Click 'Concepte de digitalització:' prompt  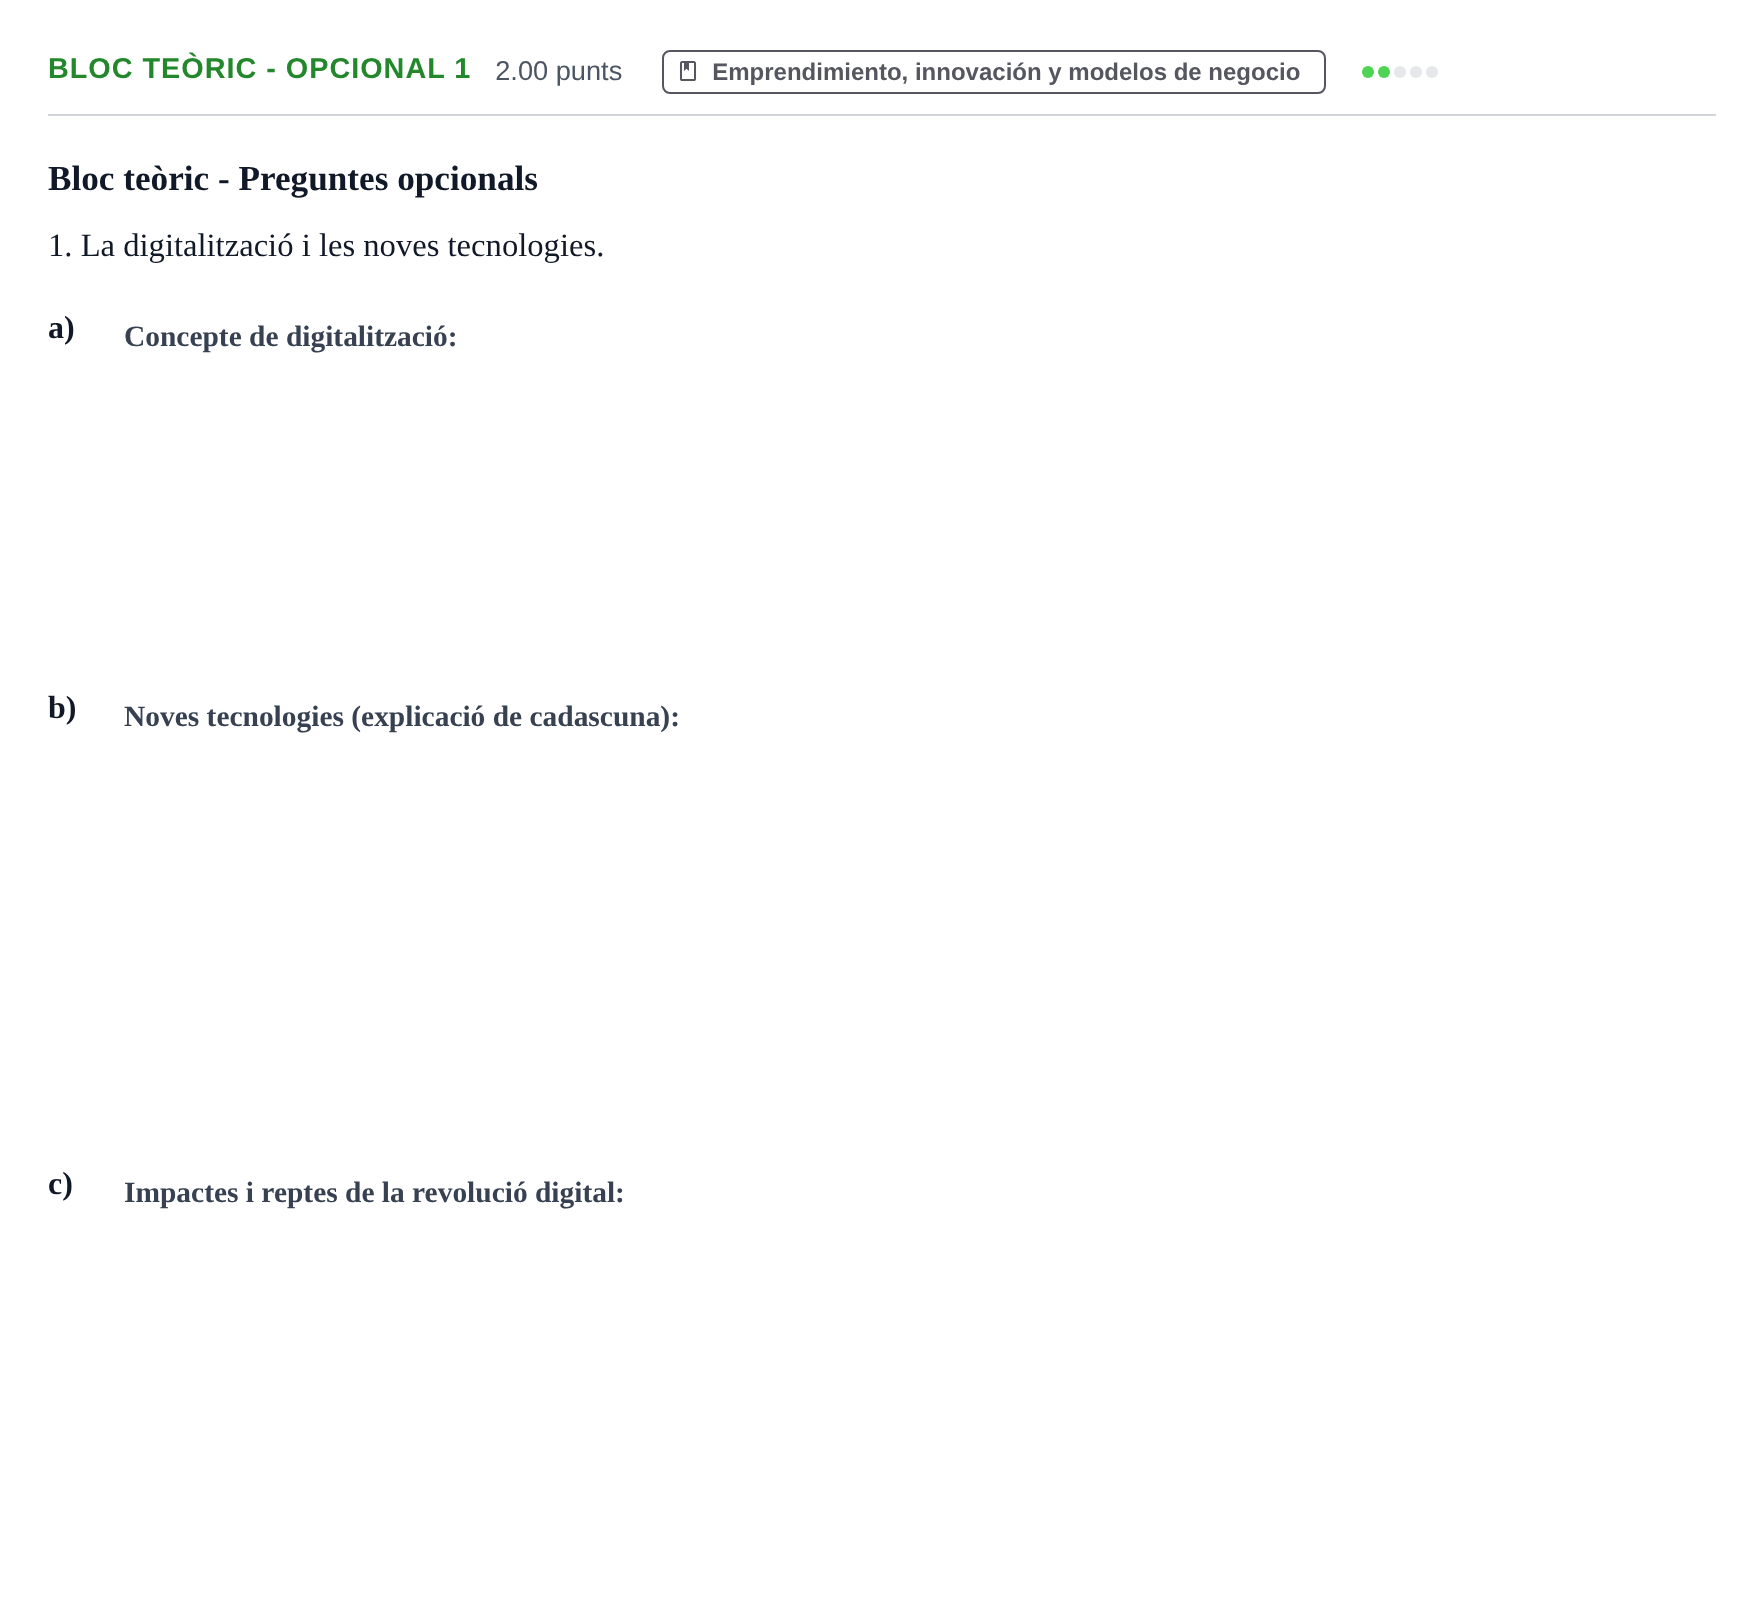click(290, 337)
